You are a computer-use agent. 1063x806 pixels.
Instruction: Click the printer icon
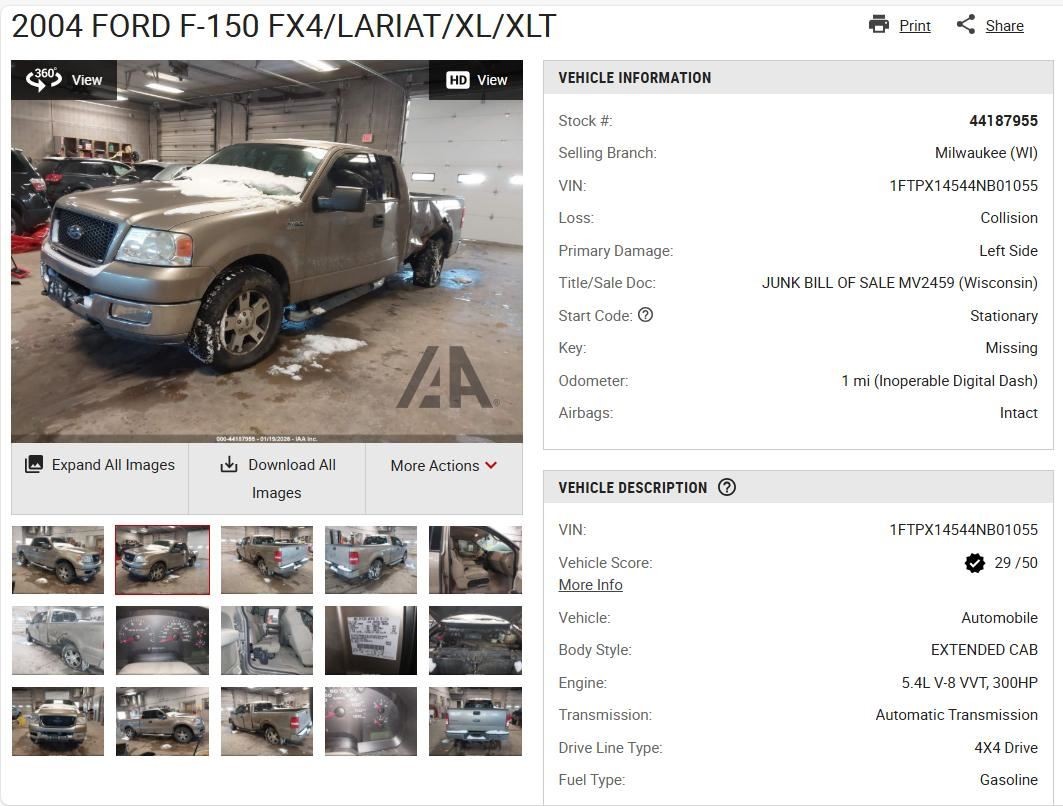pos(879,24)
